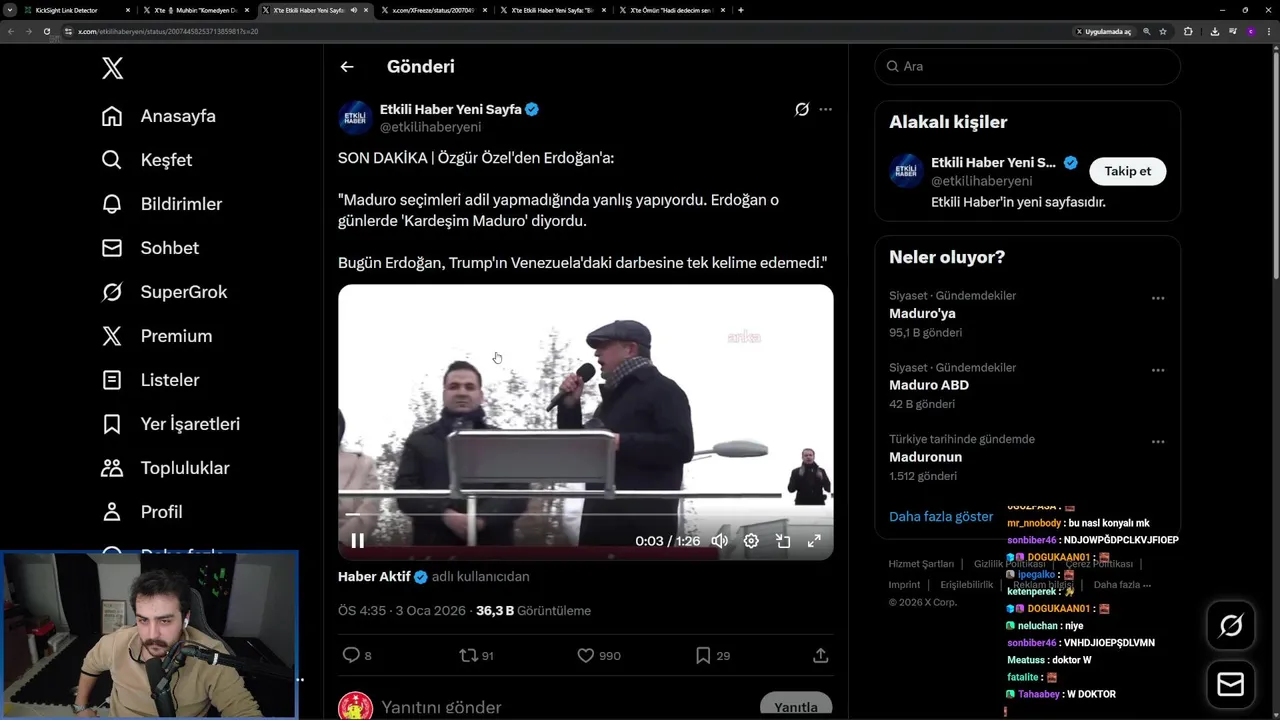
Task: Go back with the Gönderi arrow
Action: [347, 67]
